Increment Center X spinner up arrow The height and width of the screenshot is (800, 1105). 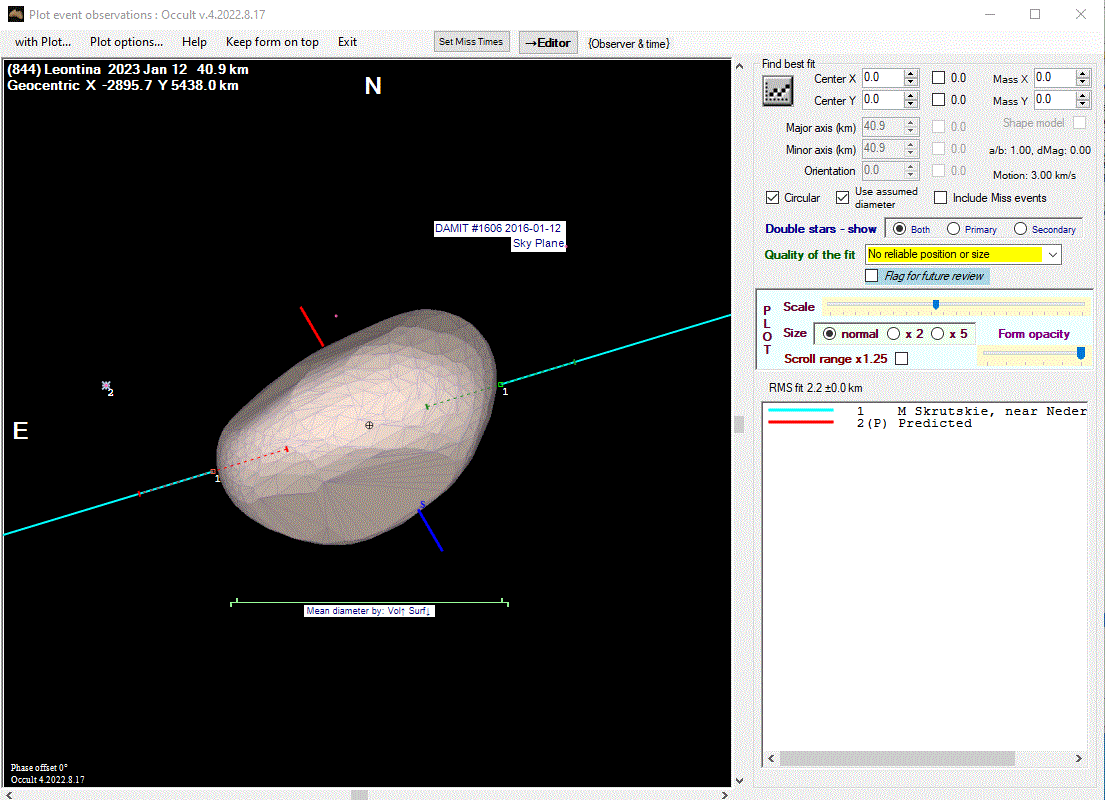pyautogui.click(x=910, y=73)
